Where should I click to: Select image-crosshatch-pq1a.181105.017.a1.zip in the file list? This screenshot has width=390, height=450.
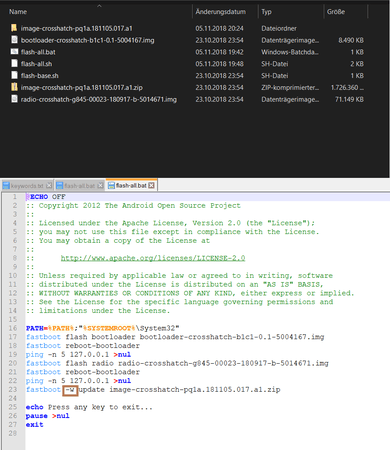(82, 87)
